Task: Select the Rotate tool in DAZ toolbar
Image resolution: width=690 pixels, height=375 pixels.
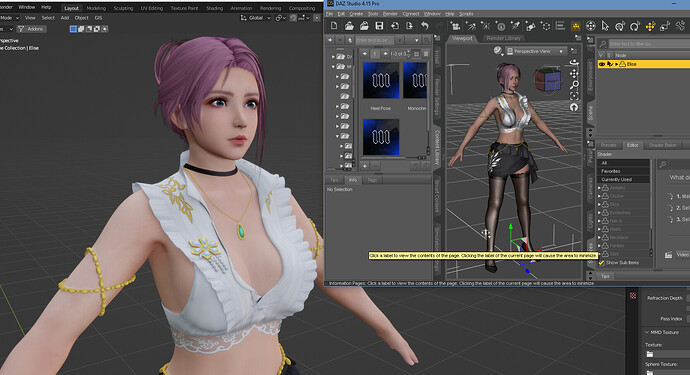Action: (635, 26)
